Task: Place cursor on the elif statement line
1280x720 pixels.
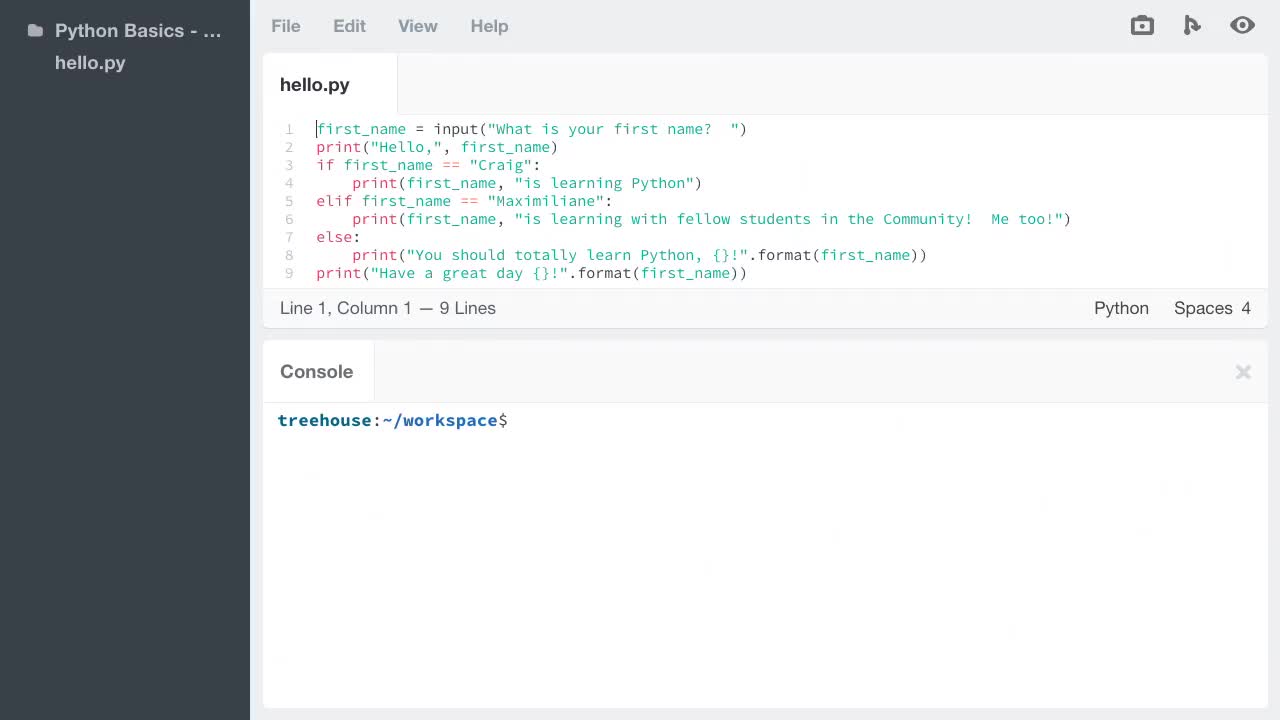Action: (x=460, y=201)
